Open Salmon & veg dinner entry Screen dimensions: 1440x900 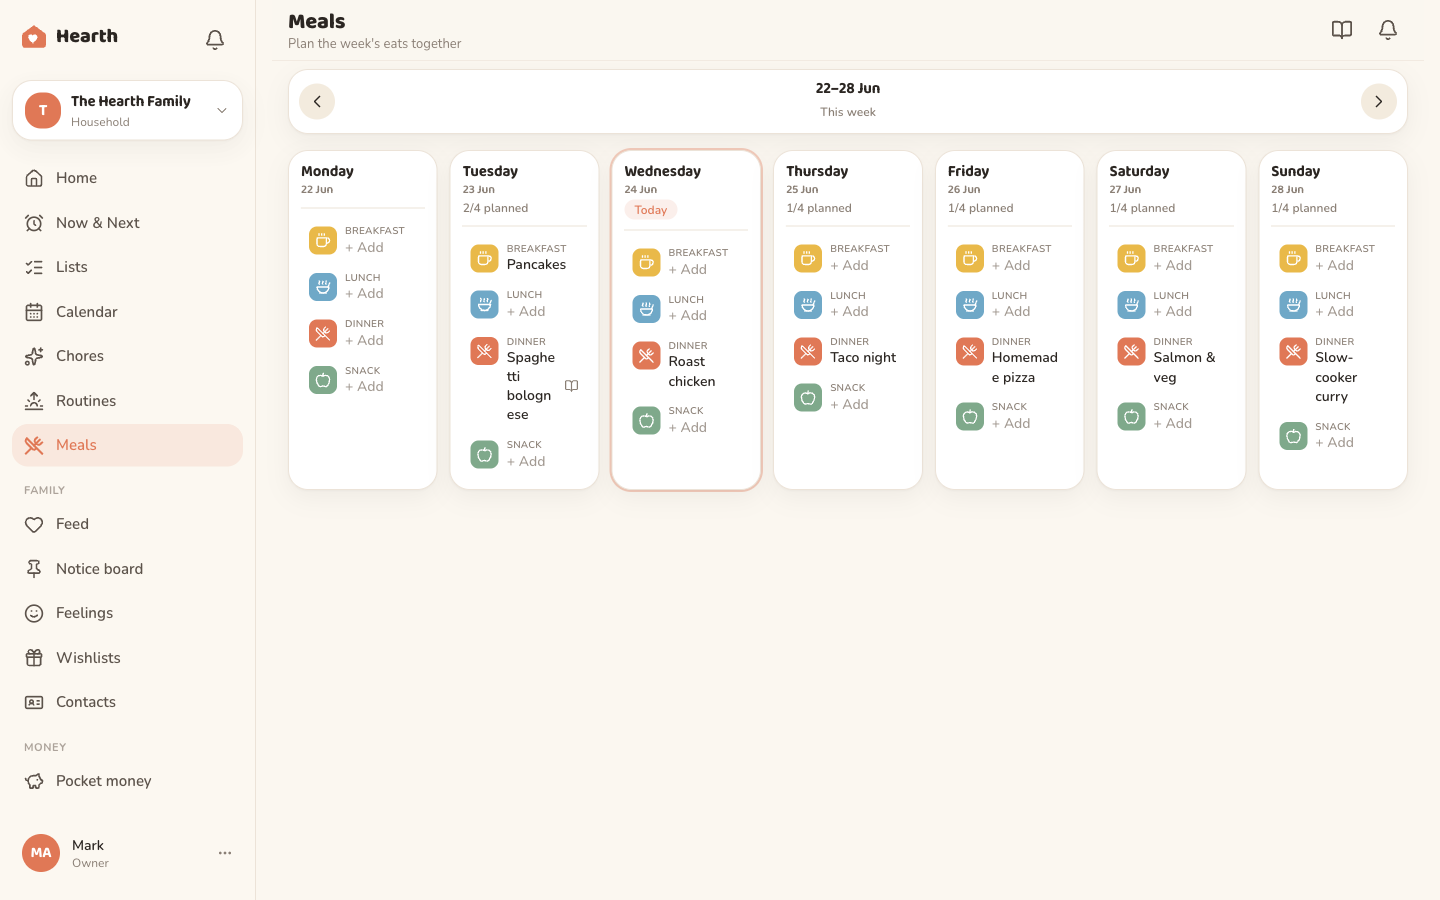(1185, 368)
